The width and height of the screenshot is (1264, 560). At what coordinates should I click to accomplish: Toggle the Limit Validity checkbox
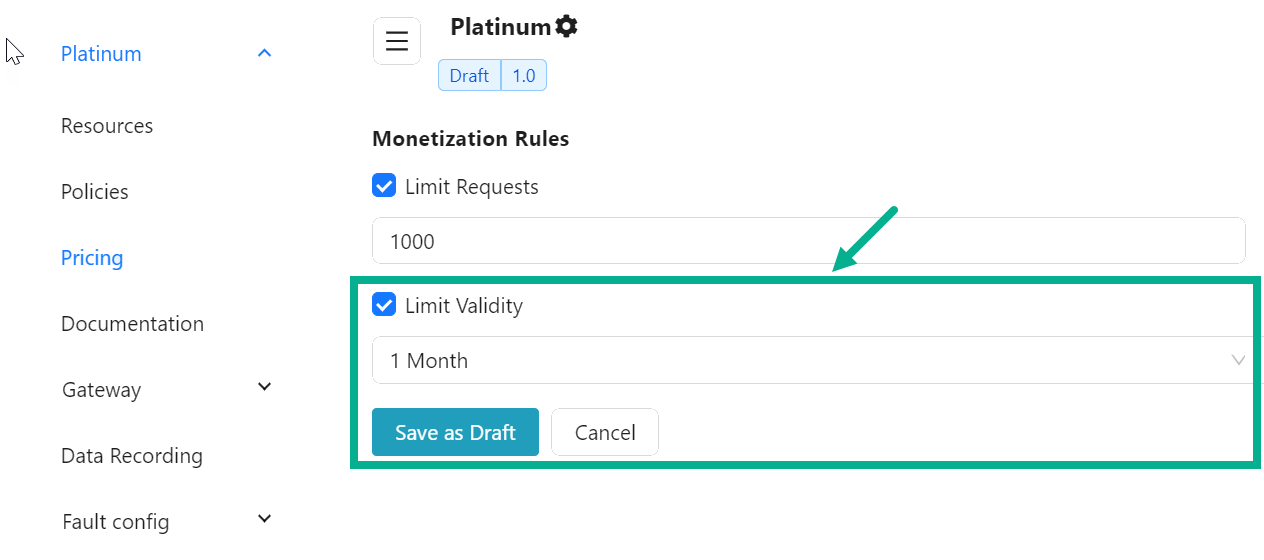click(384, 305)
